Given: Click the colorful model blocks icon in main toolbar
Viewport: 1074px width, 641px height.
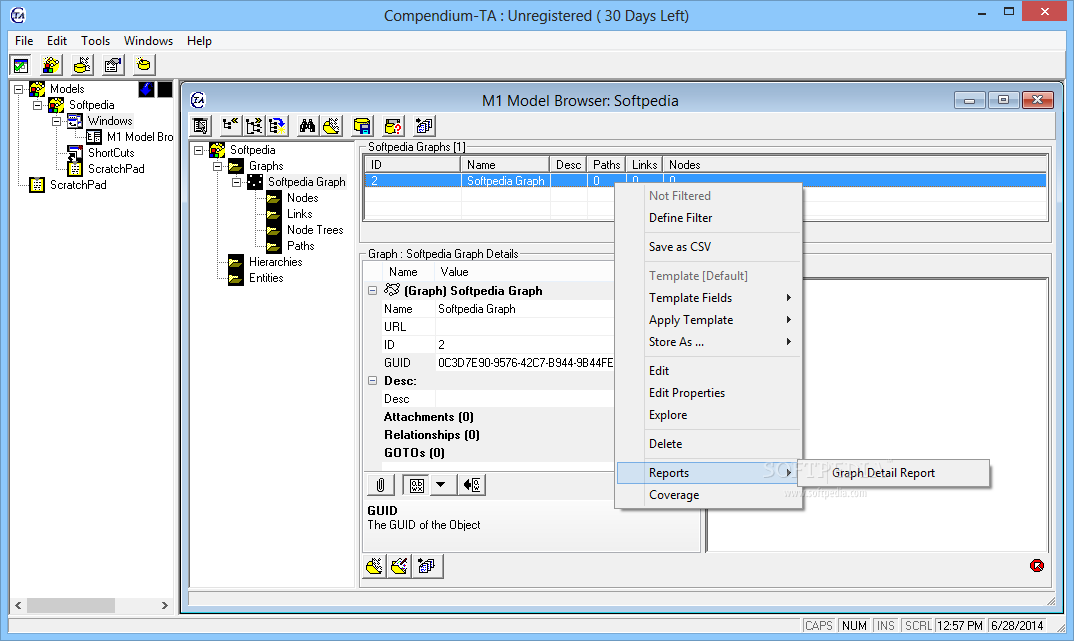Looking at the screenshot, I should pyautogui.click(x=51, y=65).
